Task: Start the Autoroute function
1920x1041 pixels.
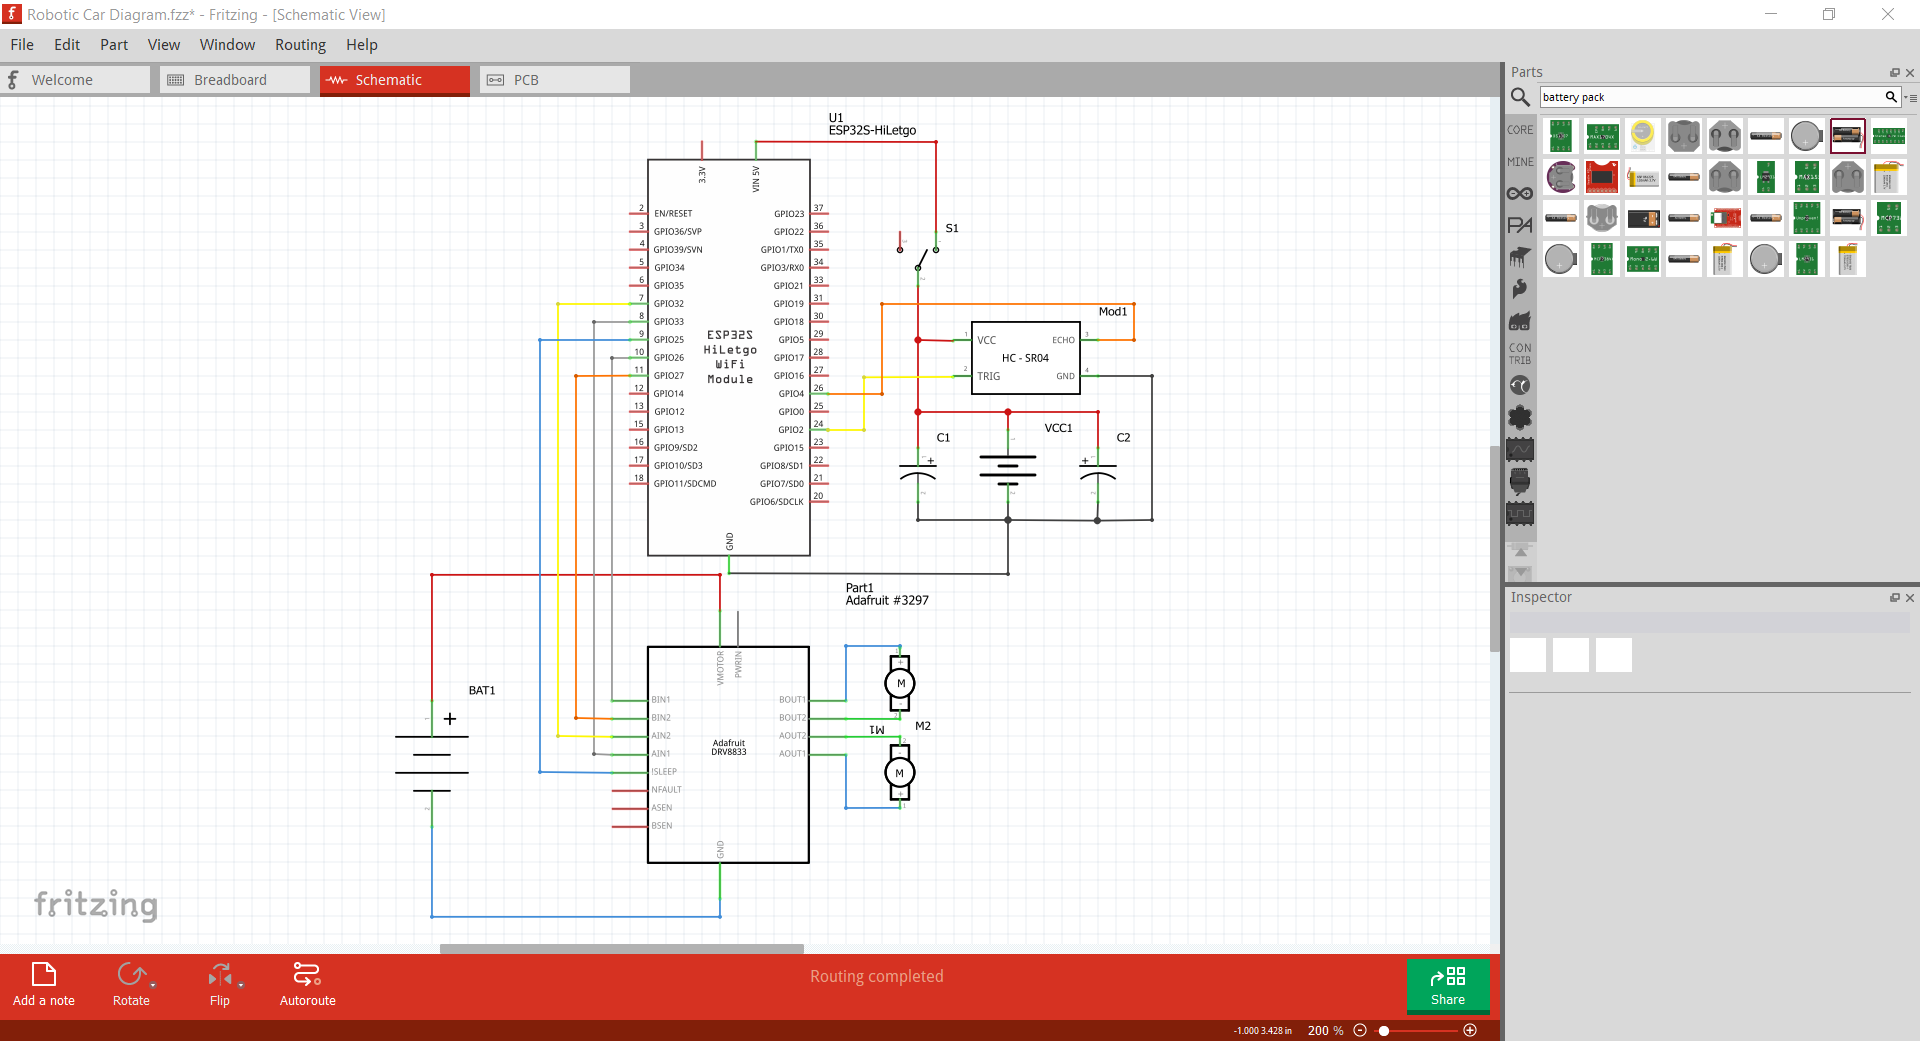Action: tap(307, 984)
